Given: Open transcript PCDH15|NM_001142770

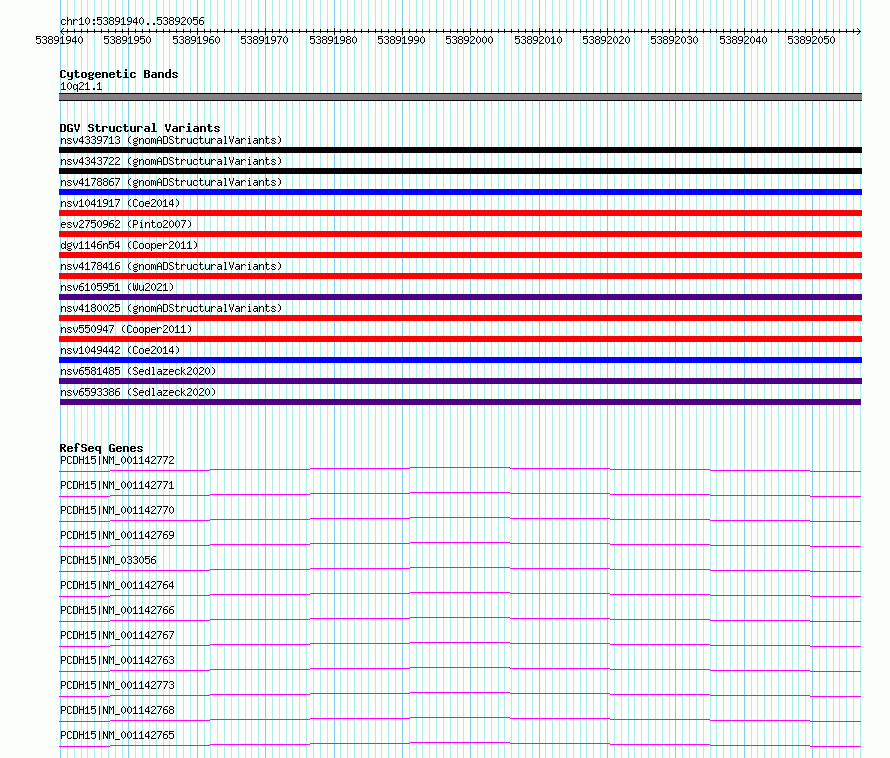Looking at the screenshot, I should [x=117, y=510].
